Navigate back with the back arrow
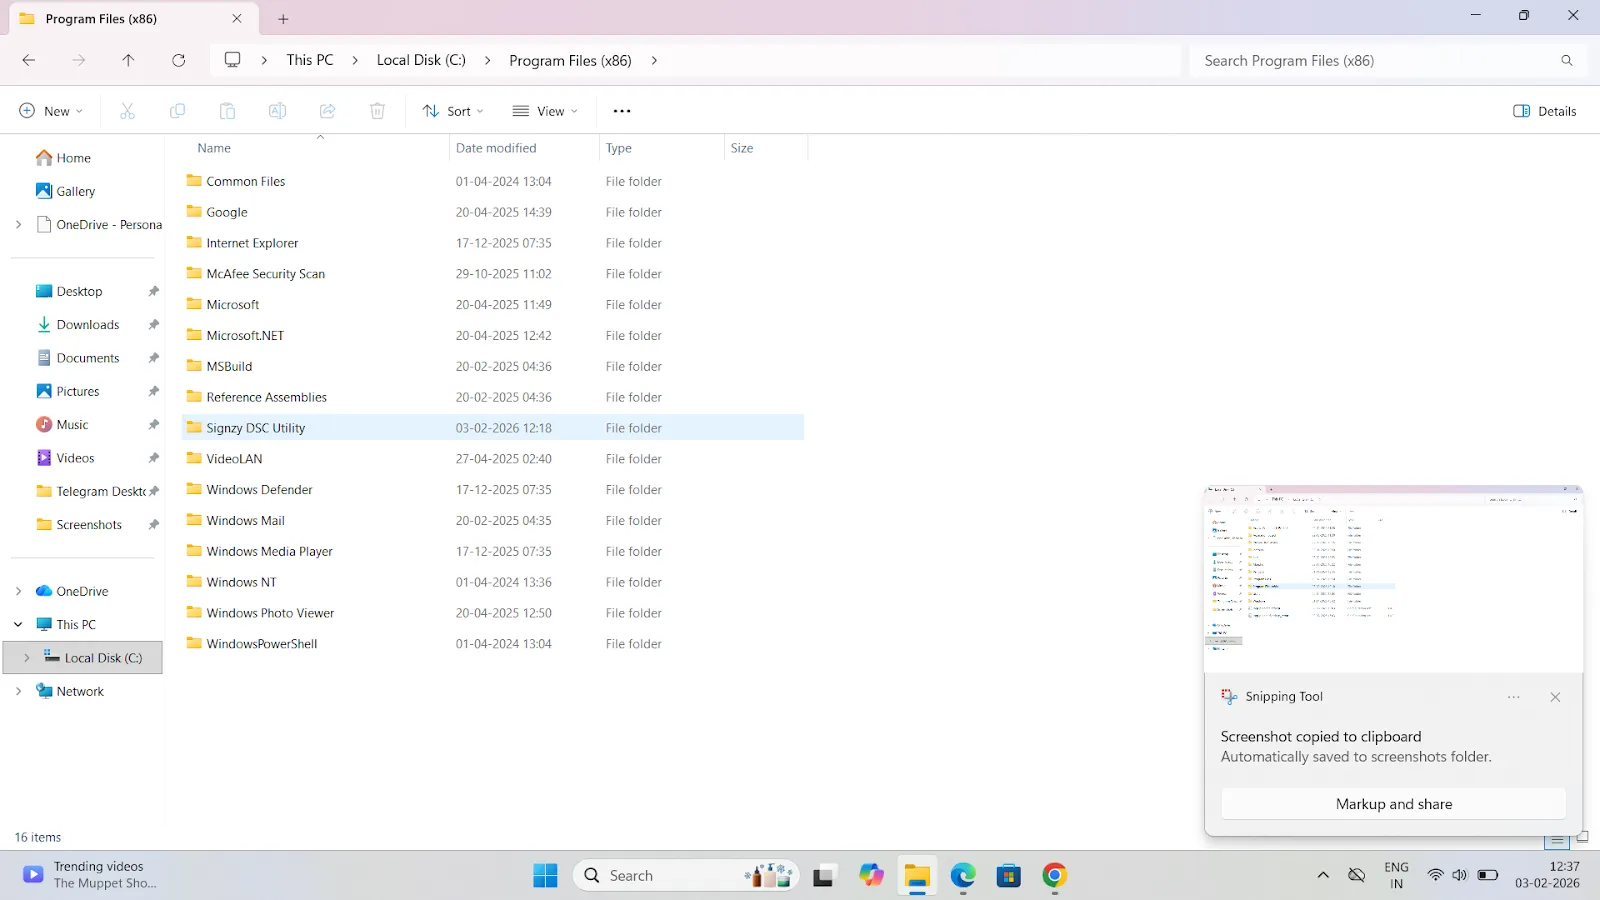 28,60
